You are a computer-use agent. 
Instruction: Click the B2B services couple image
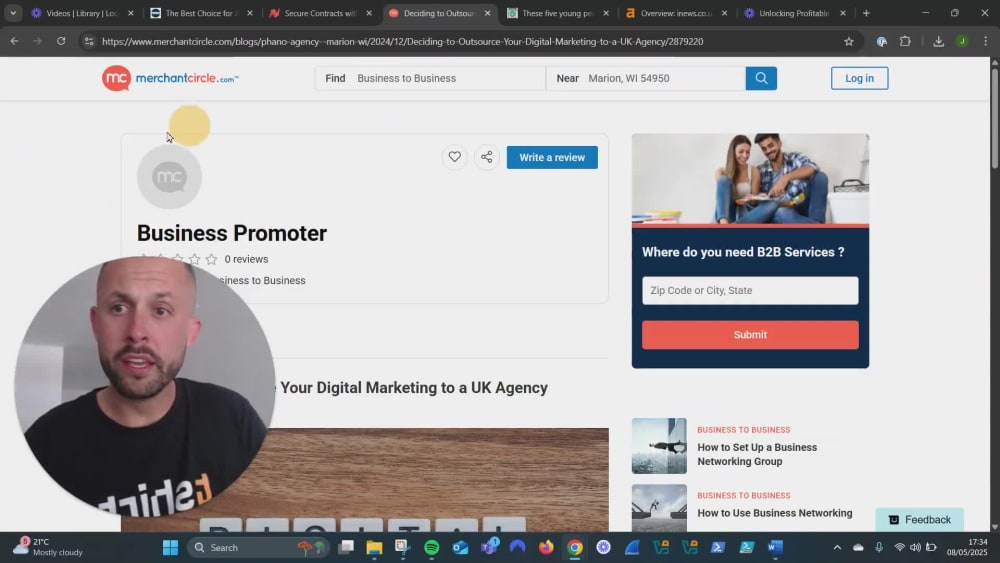click(x=750, y=179)
